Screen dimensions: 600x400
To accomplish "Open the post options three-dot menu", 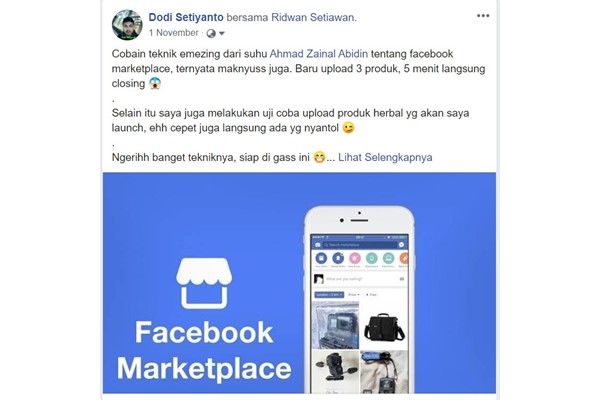I will (x=483, y=16).
